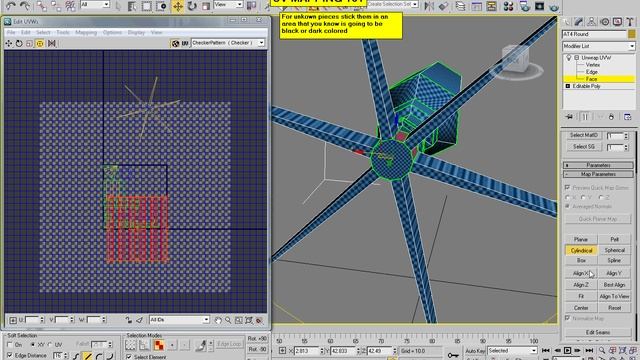Viewport: 640px width, 360px height.
Task: Click Zoom magnifier tool in Edit UVWs
Action: (228, 320)
